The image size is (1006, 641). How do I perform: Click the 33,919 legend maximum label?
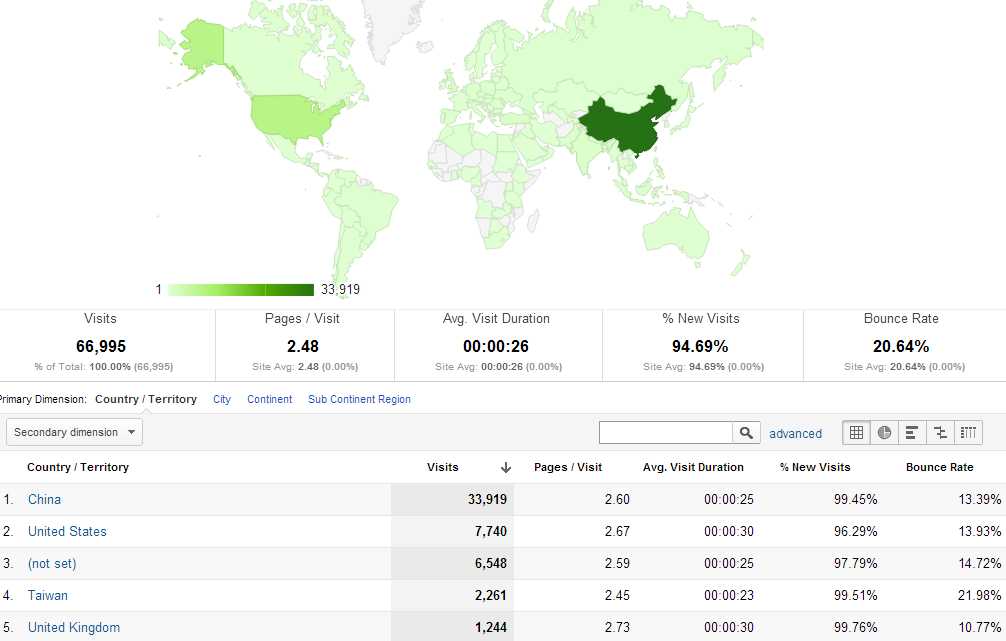340,289
